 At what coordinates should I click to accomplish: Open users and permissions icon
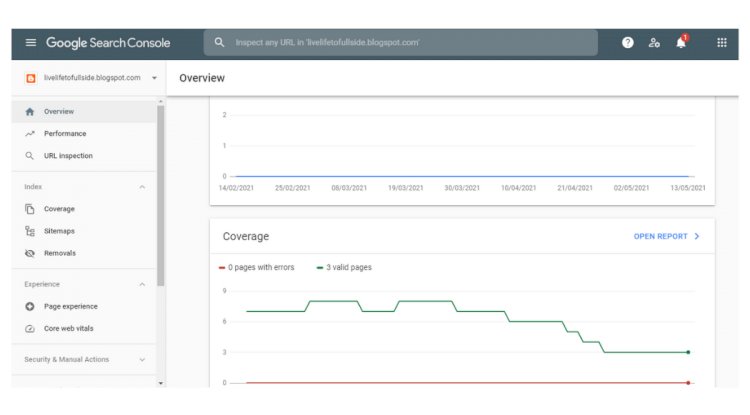pyautogui.click(x=654, y=43)
